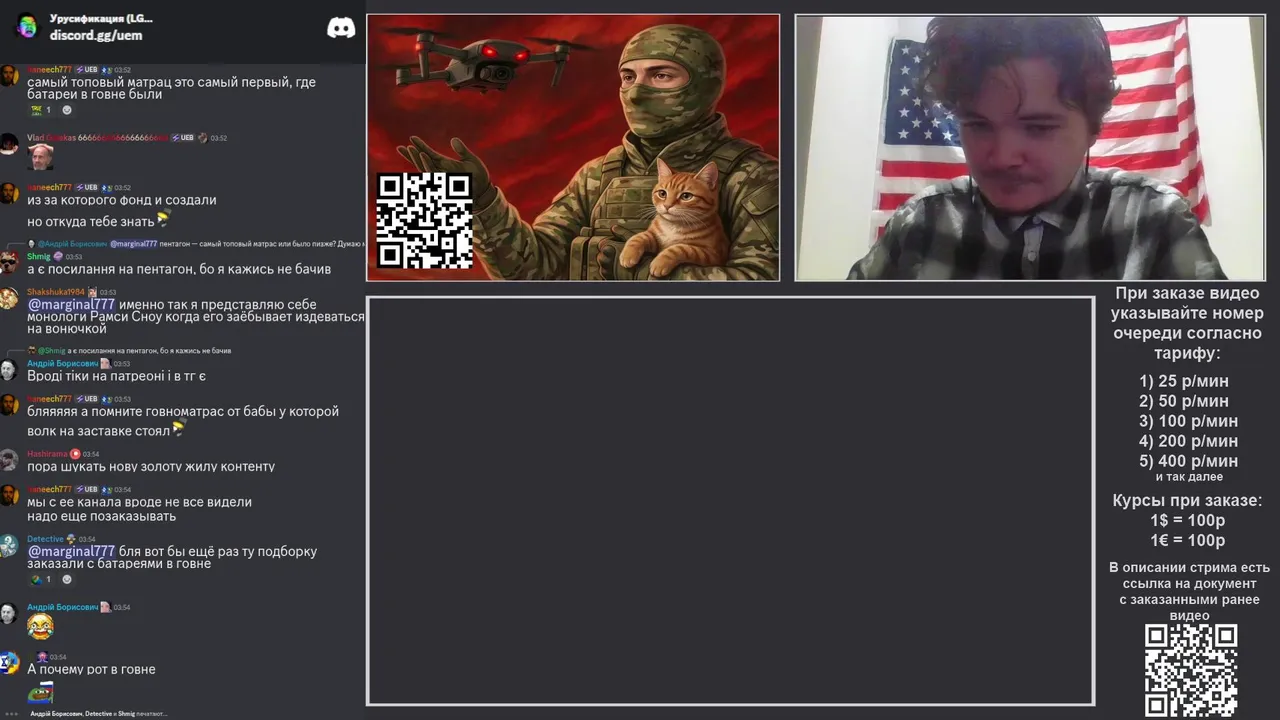
Task: Click avatar beside 'Вроді тіки на патреоні'
Action: (x=8, y=370)
